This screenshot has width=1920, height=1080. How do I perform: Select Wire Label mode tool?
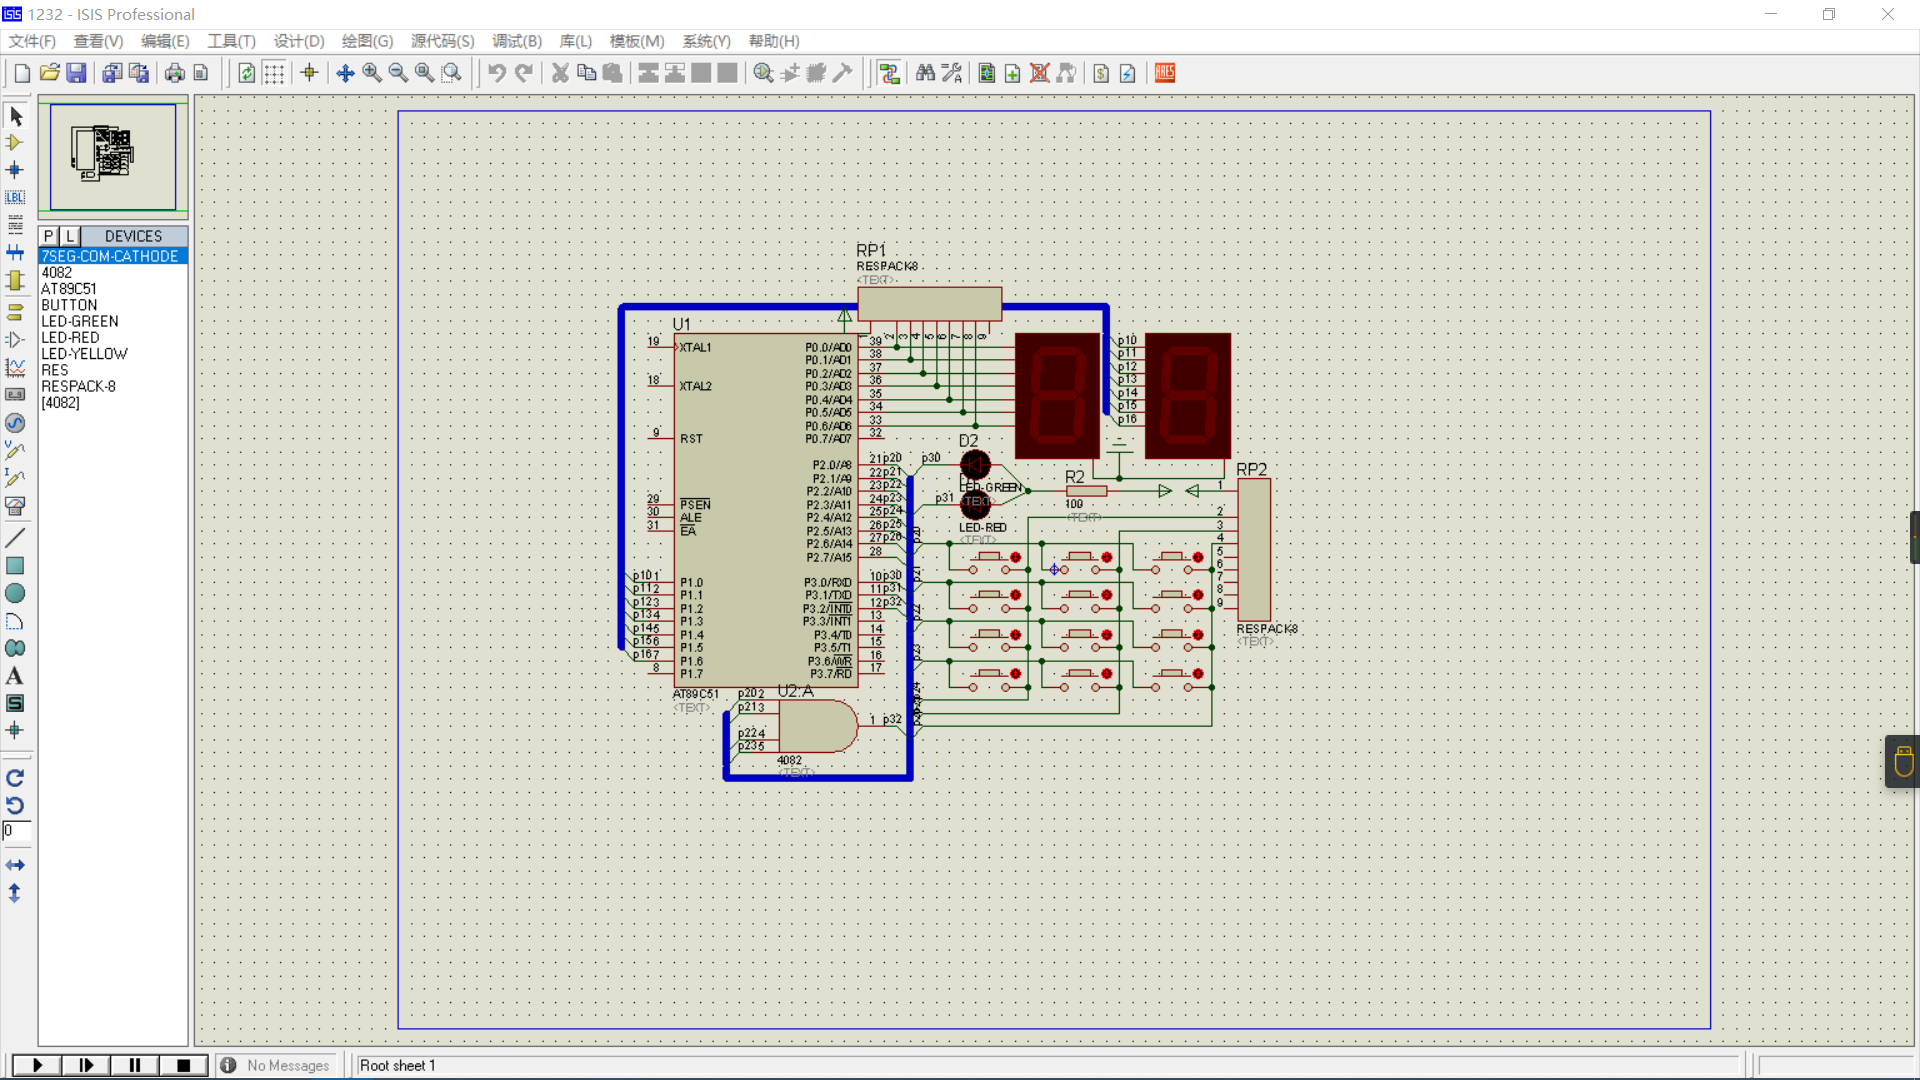(15, 197)
